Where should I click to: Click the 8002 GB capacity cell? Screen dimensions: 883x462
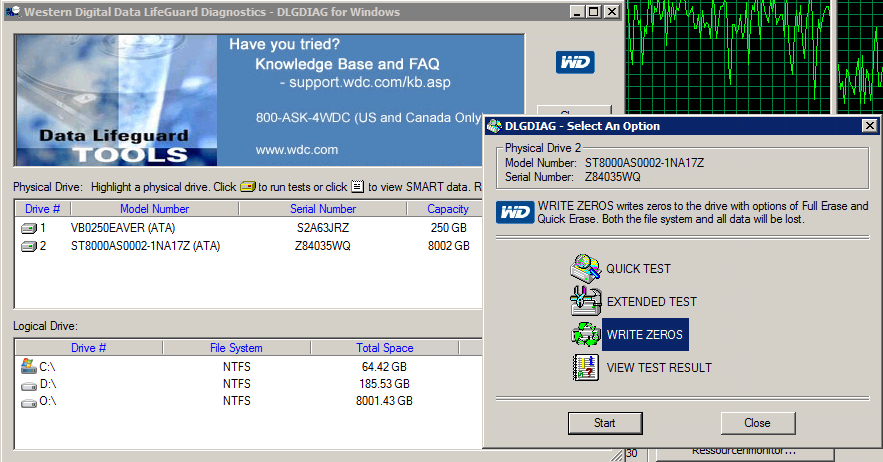click(x=448, y=246)
